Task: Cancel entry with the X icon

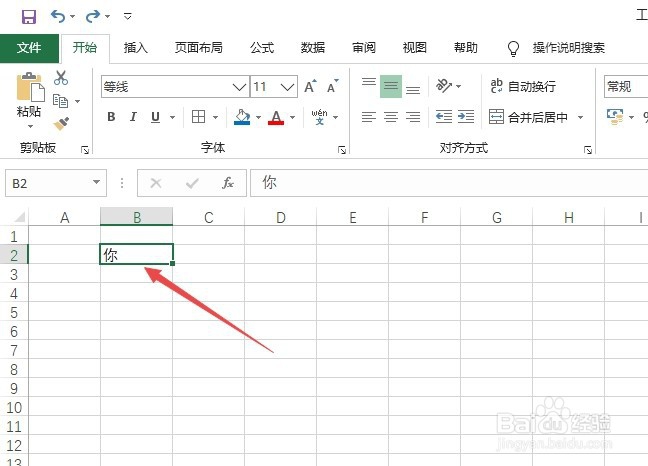Action: (156, 183)
